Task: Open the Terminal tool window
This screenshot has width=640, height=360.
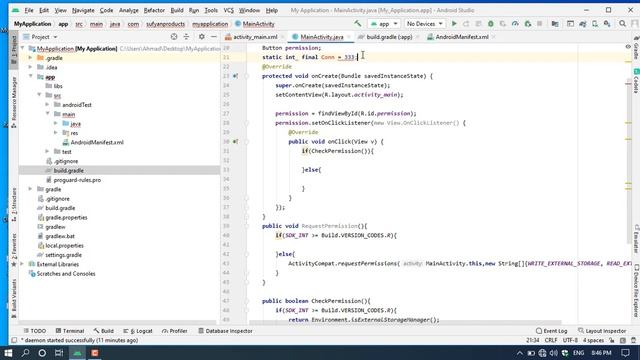Action: [70, 331]
